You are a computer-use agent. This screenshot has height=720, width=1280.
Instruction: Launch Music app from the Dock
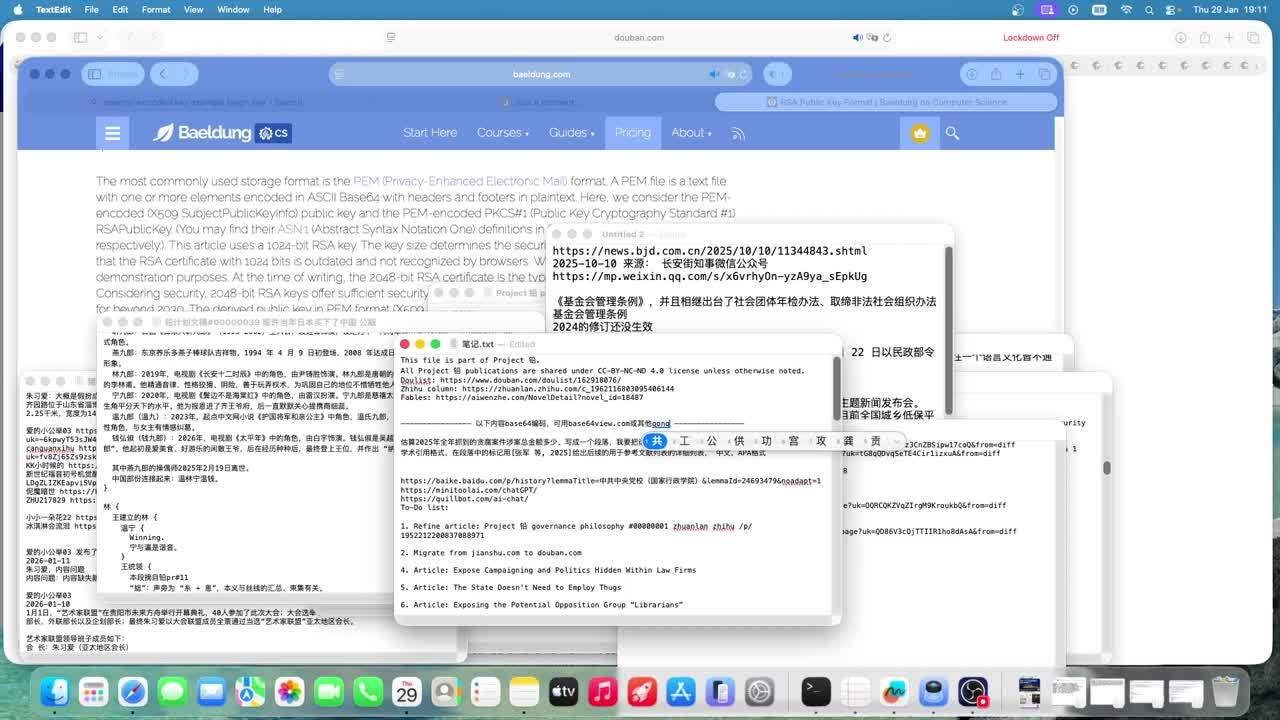(602, 691)
